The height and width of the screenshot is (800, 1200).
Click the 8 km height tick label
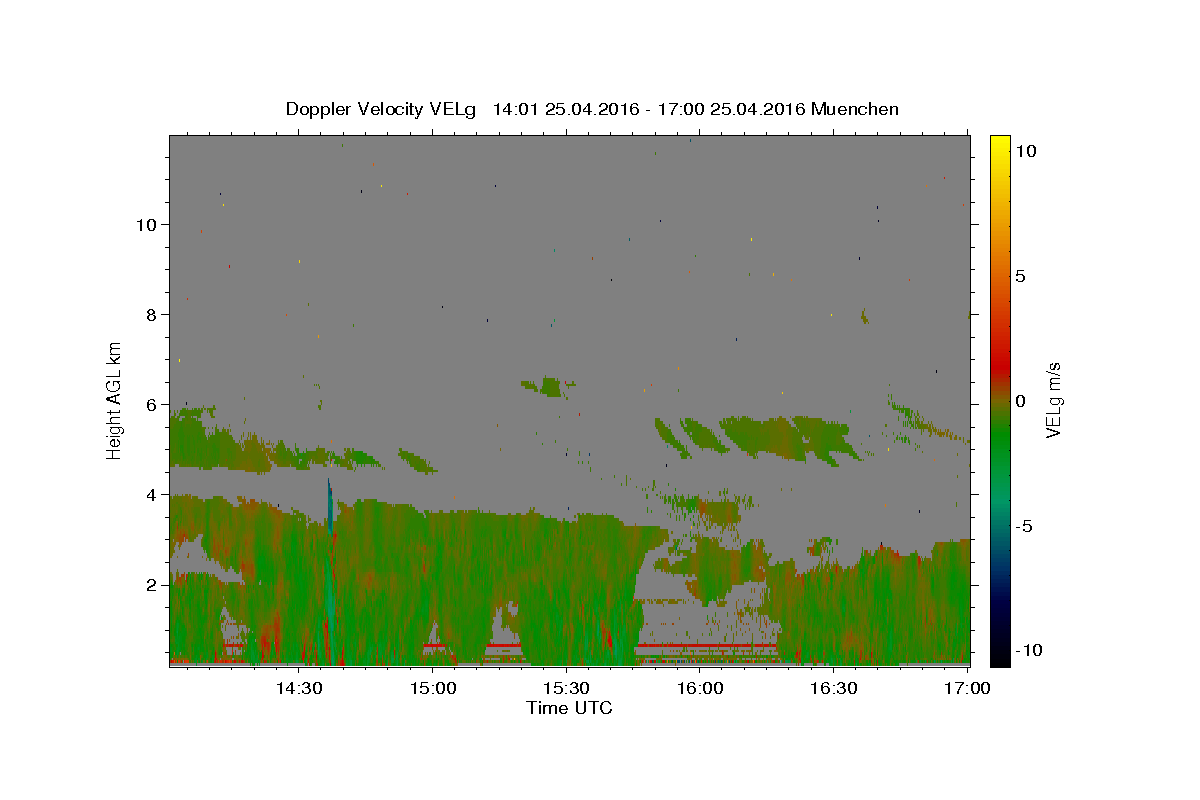click(x=149, y=314)
